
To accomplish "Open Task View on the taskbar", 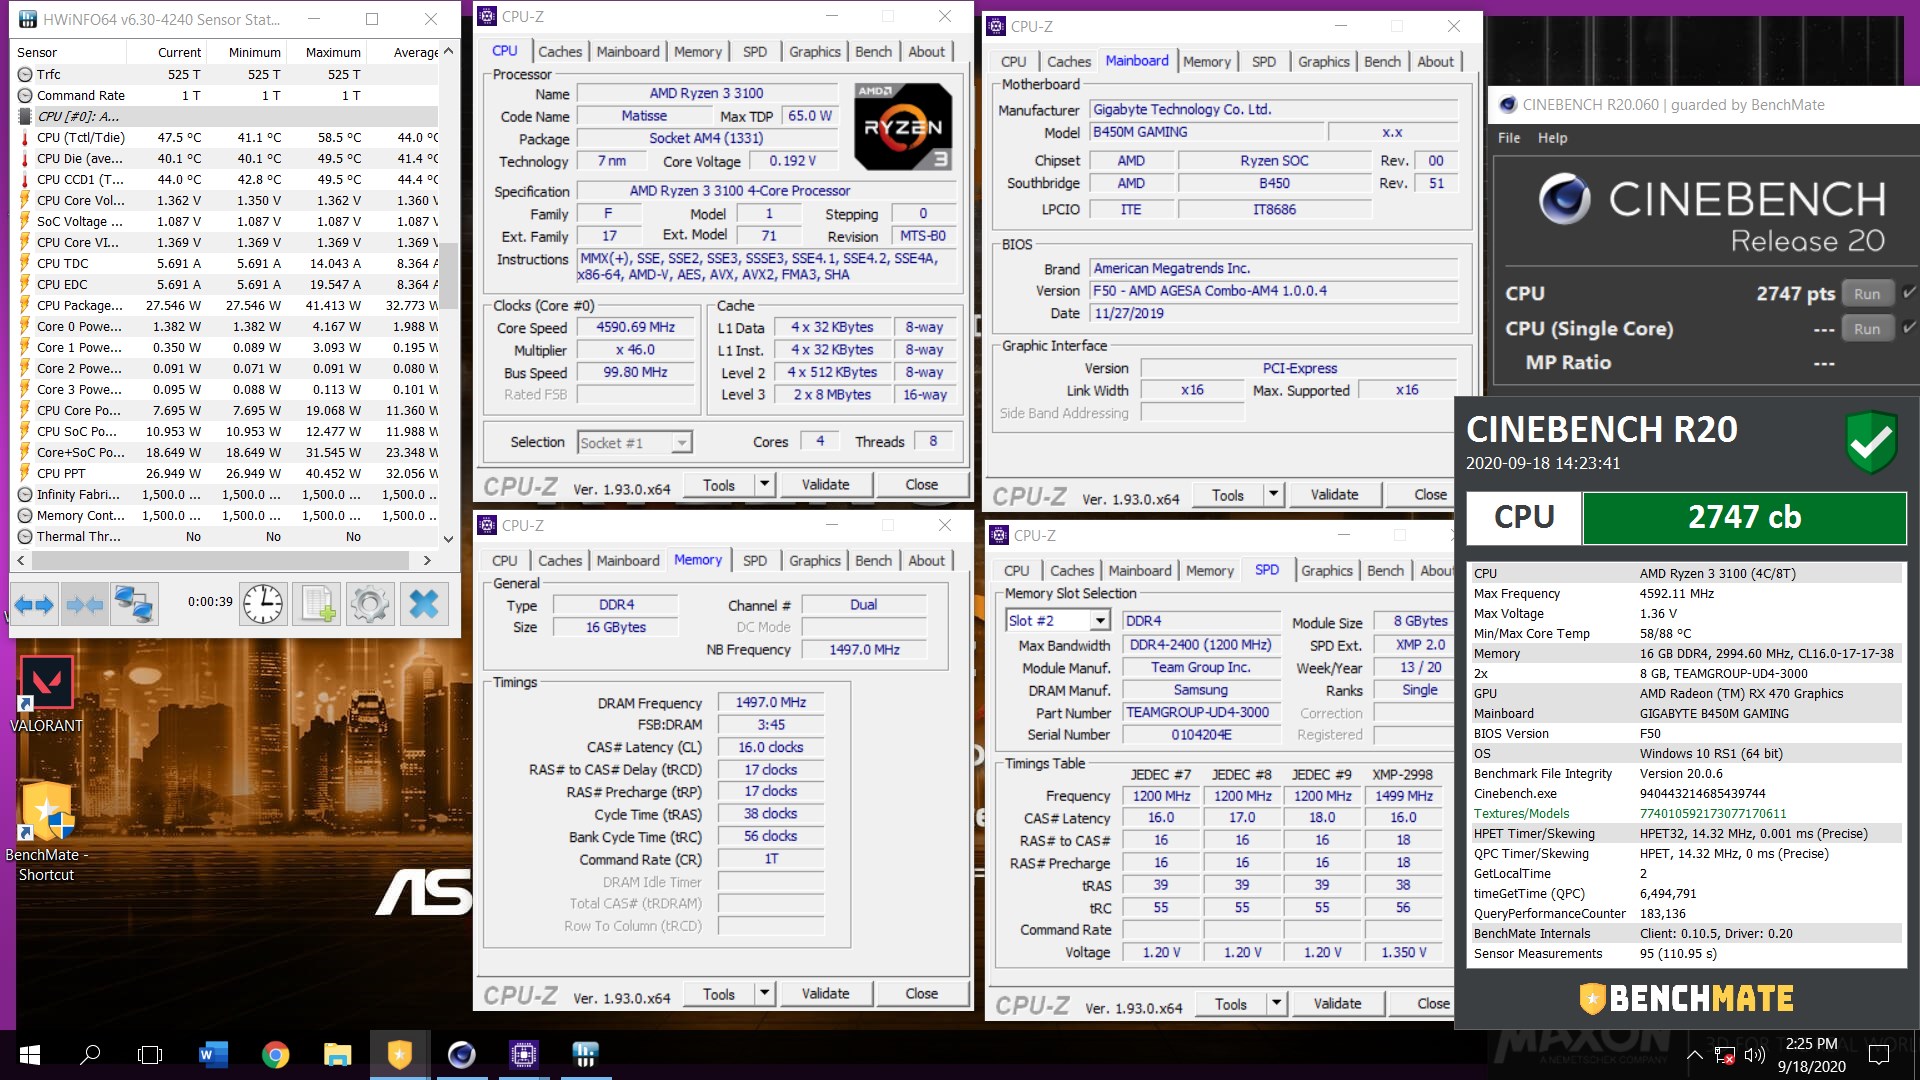I will point(150,1055).
